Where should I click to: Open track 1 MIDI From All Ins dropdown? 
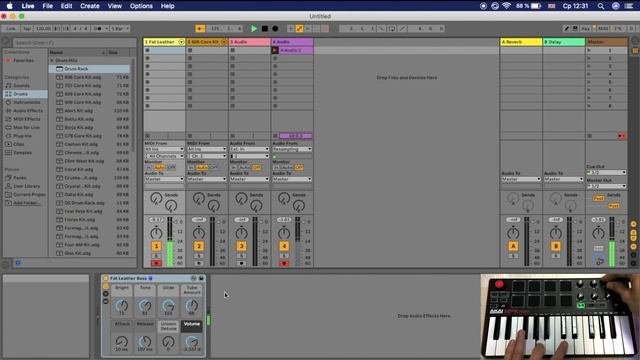point(164,149)
